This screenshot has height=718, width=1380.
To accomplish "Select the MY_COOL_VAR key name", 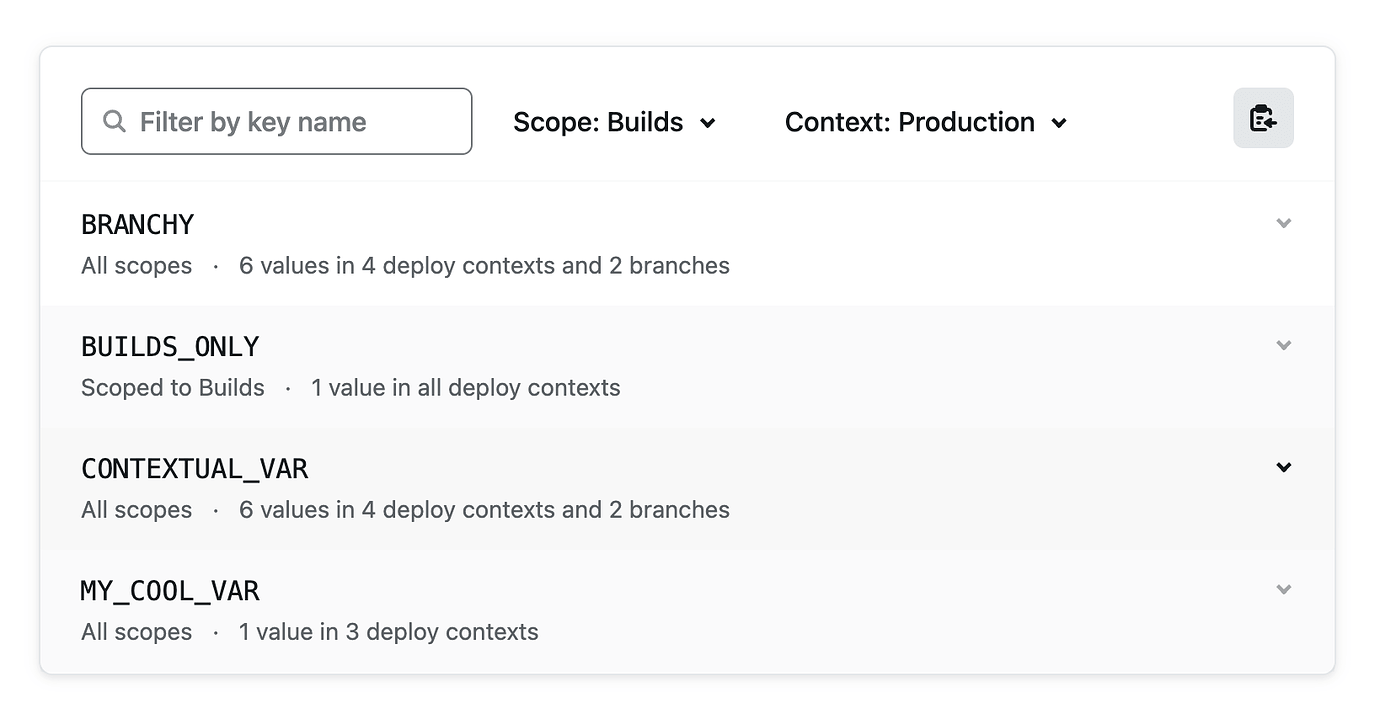I will (170, 591).
